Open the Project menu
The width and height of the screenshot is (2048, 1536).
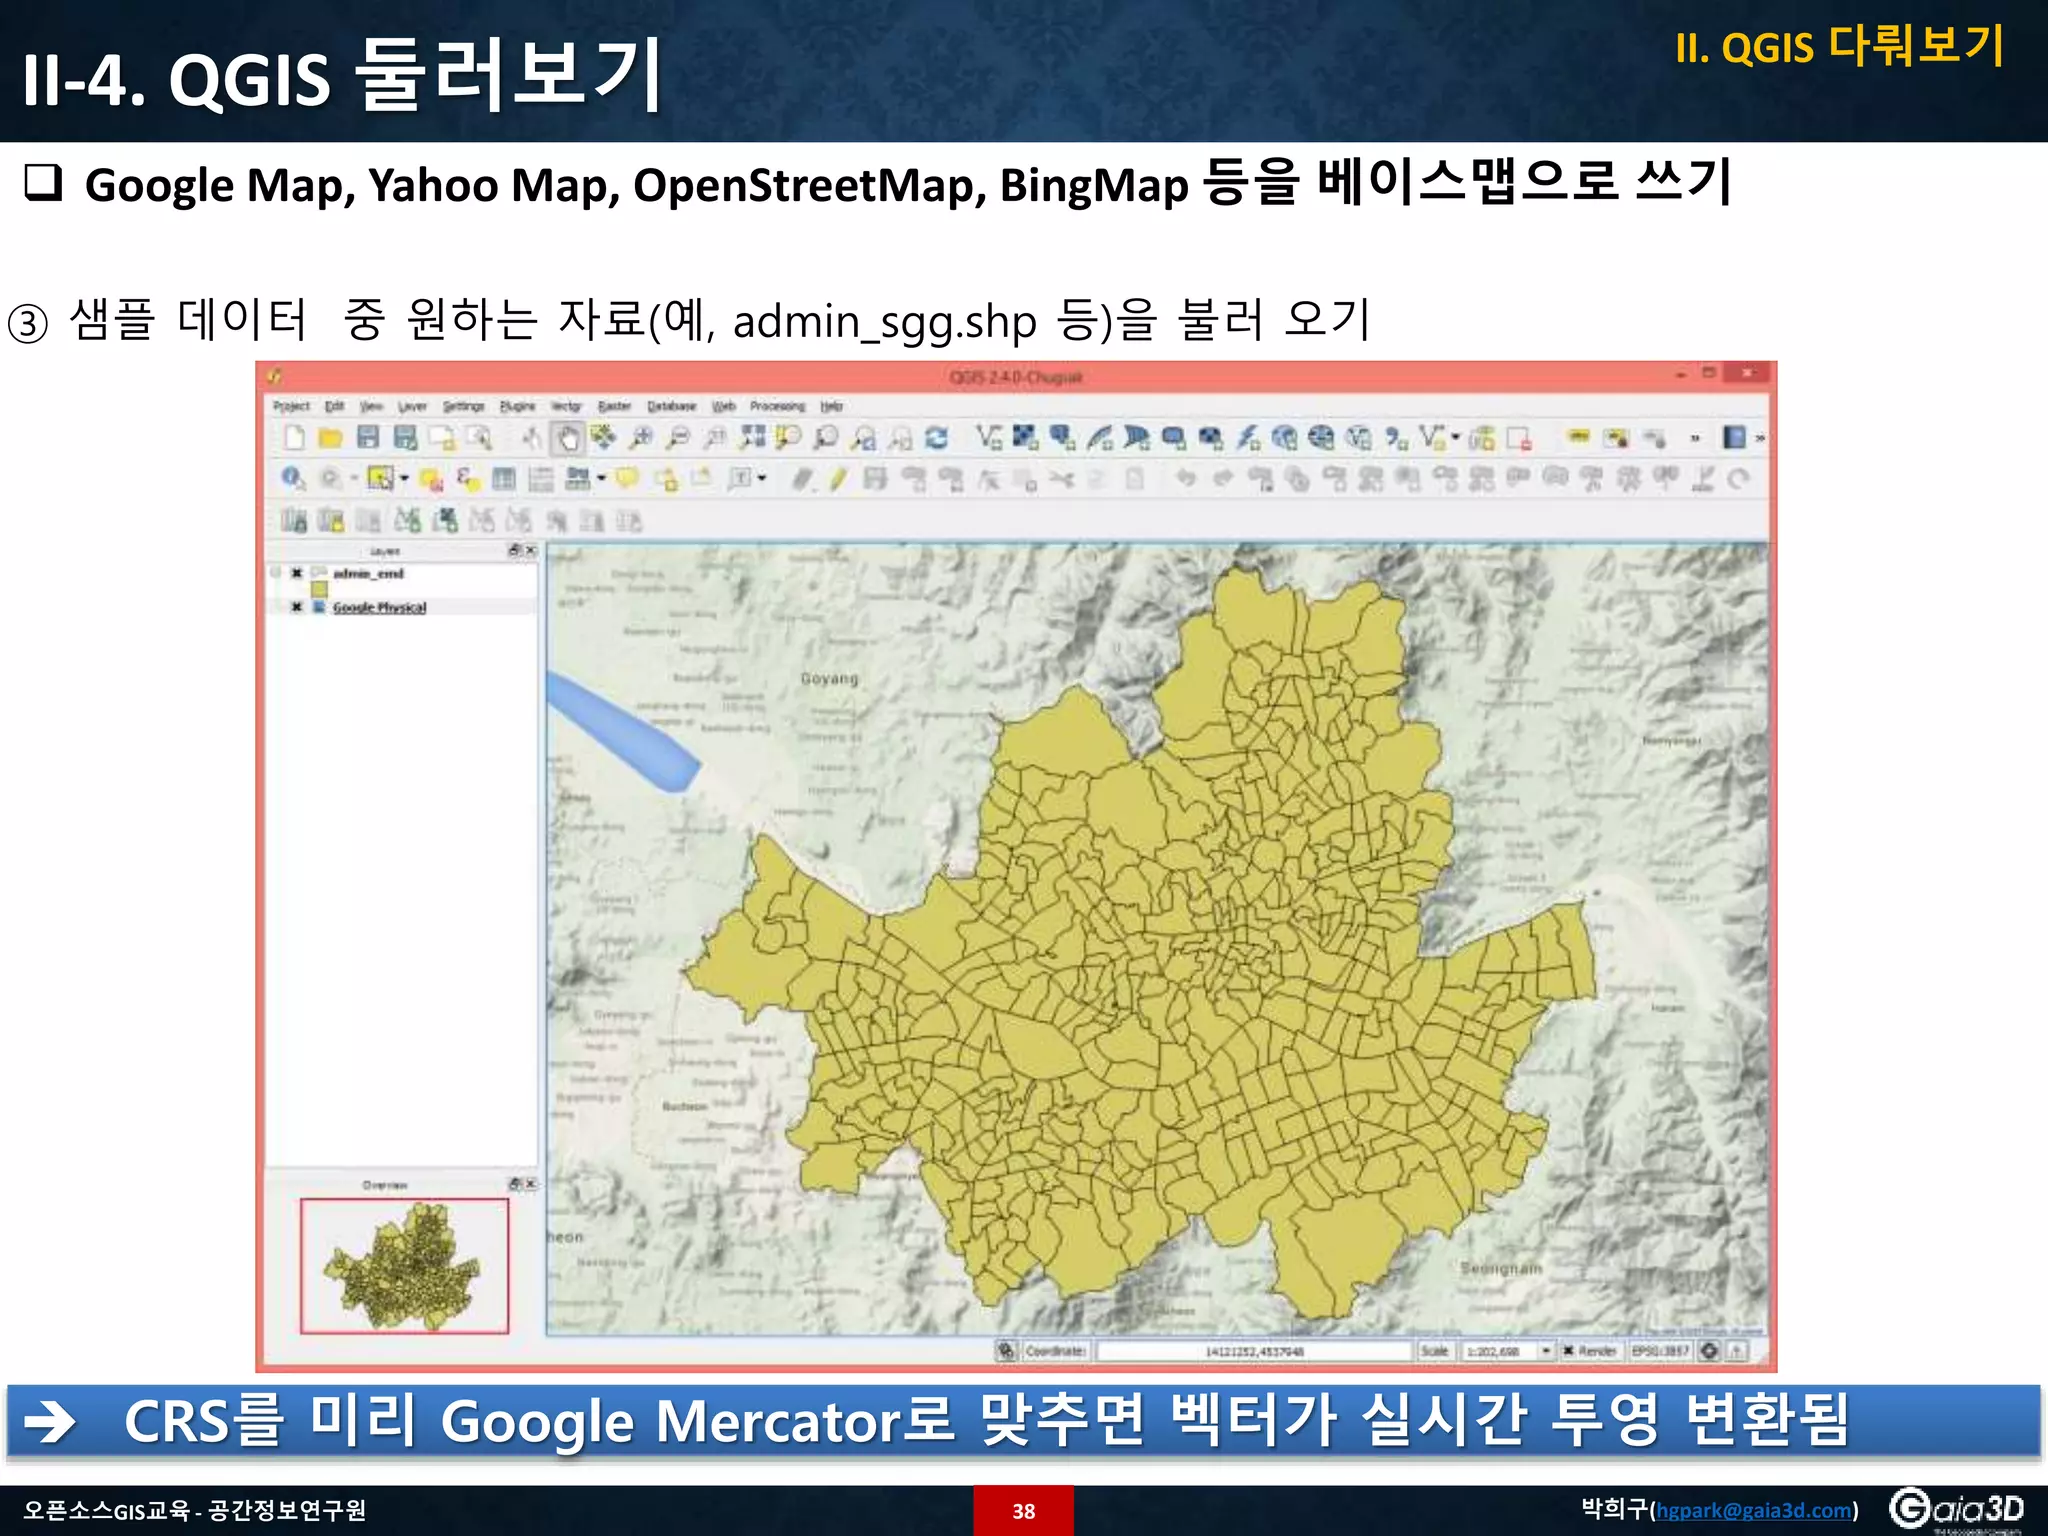click(x=291, y=406)
